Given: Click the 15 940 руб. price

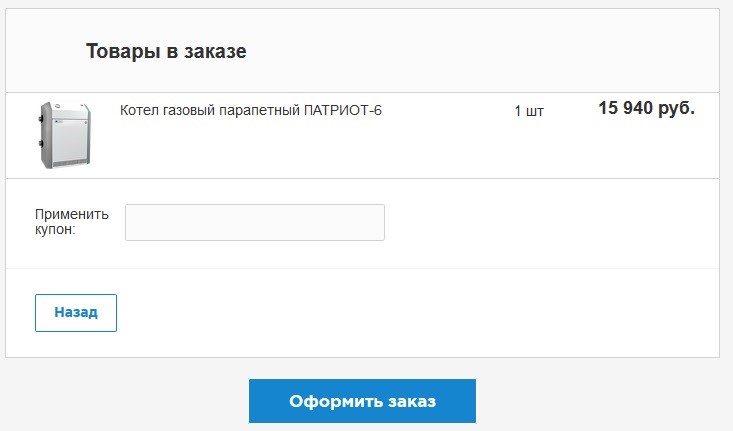Looking at the screenshot, I should 647,108.
